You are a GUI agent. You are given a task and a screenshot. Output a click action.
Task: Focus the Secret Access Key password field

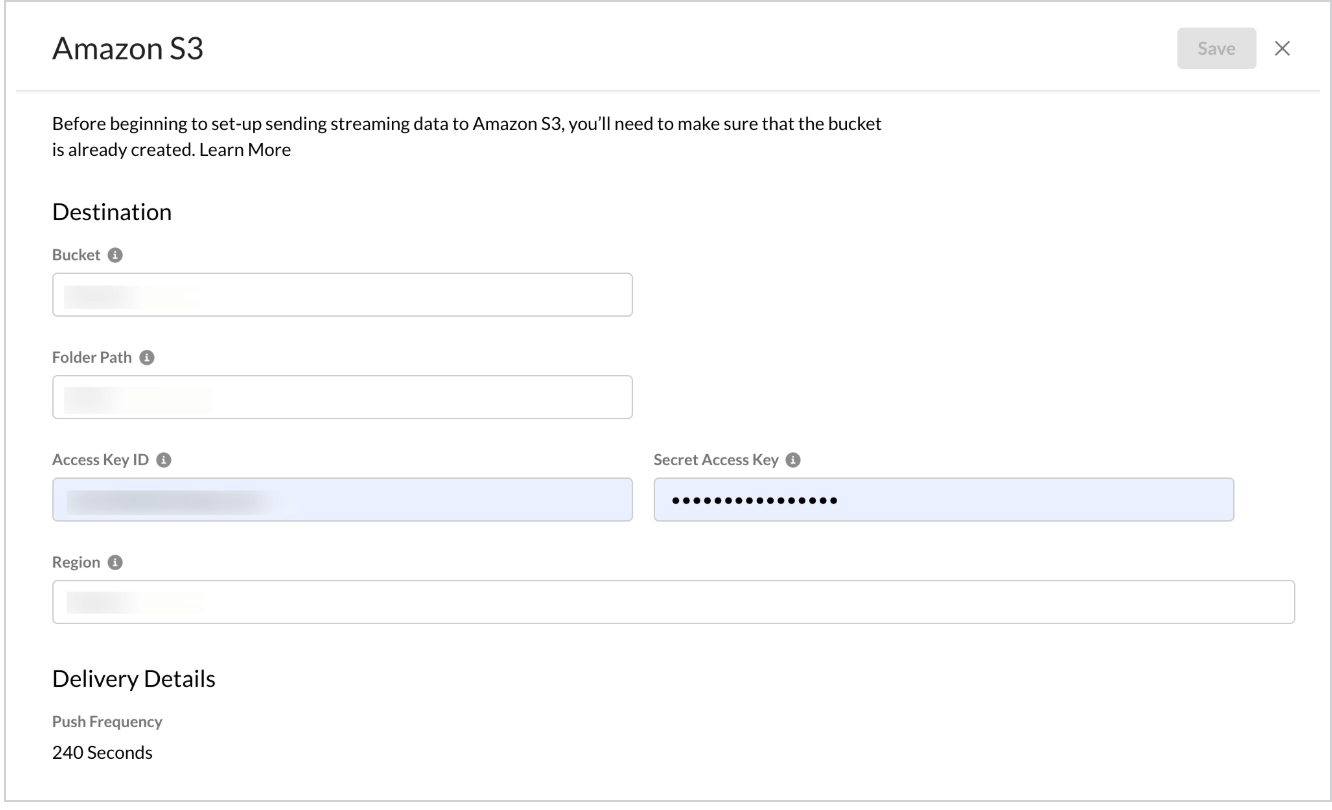point(943,500)
